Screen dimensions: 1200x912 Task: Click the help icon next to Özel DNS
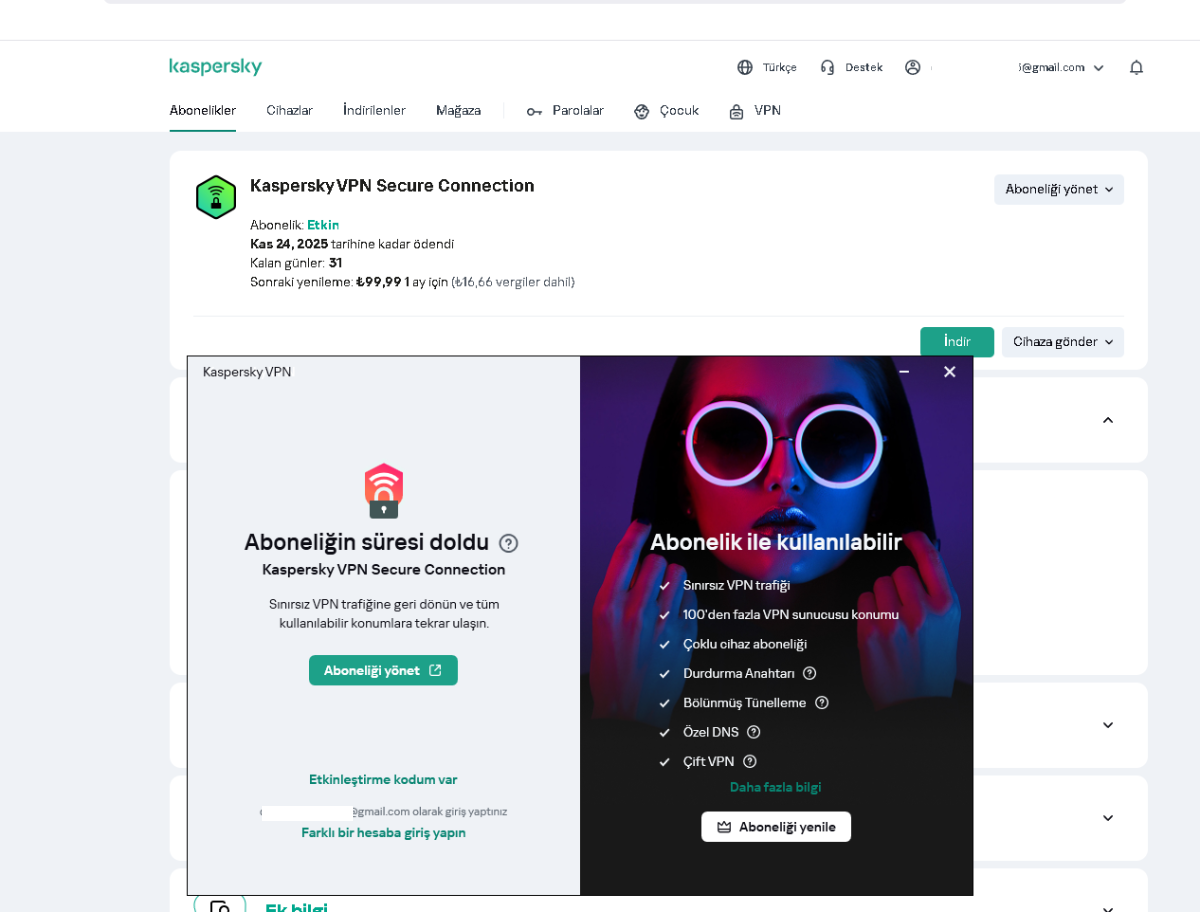coord(754,732)
